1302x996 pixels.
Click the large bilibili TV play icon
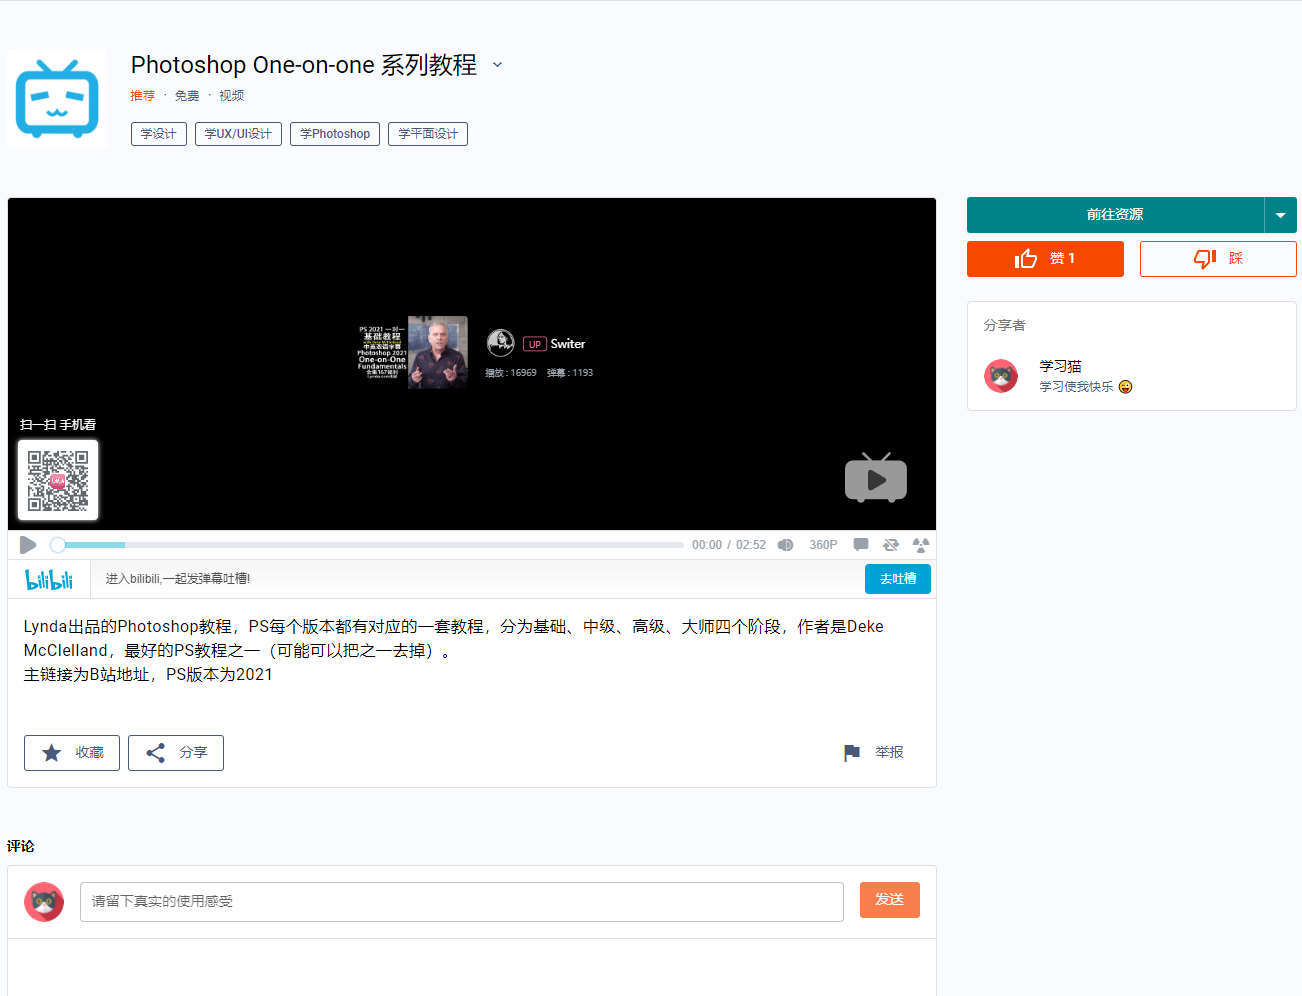point(875,478)
